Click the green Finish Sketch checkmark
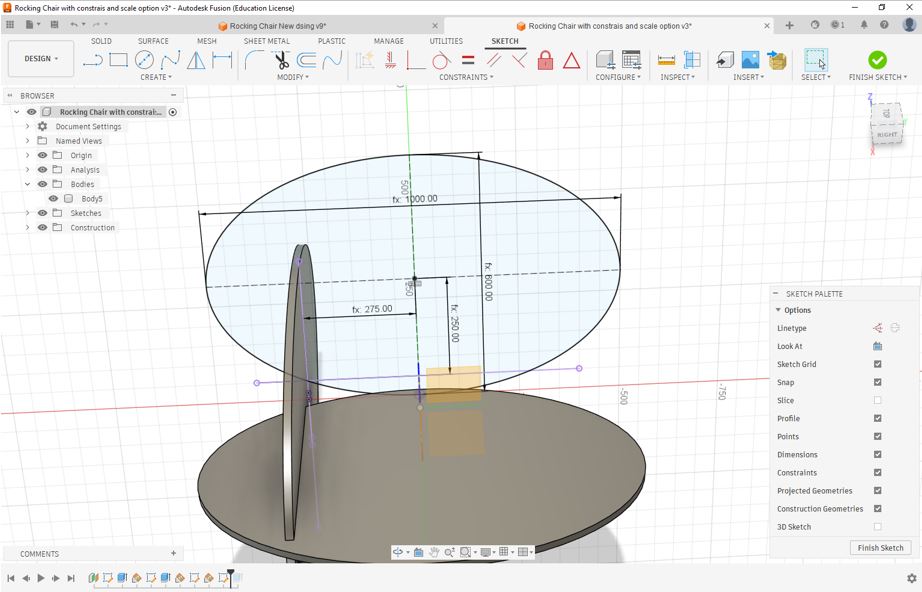 (877, 60)
